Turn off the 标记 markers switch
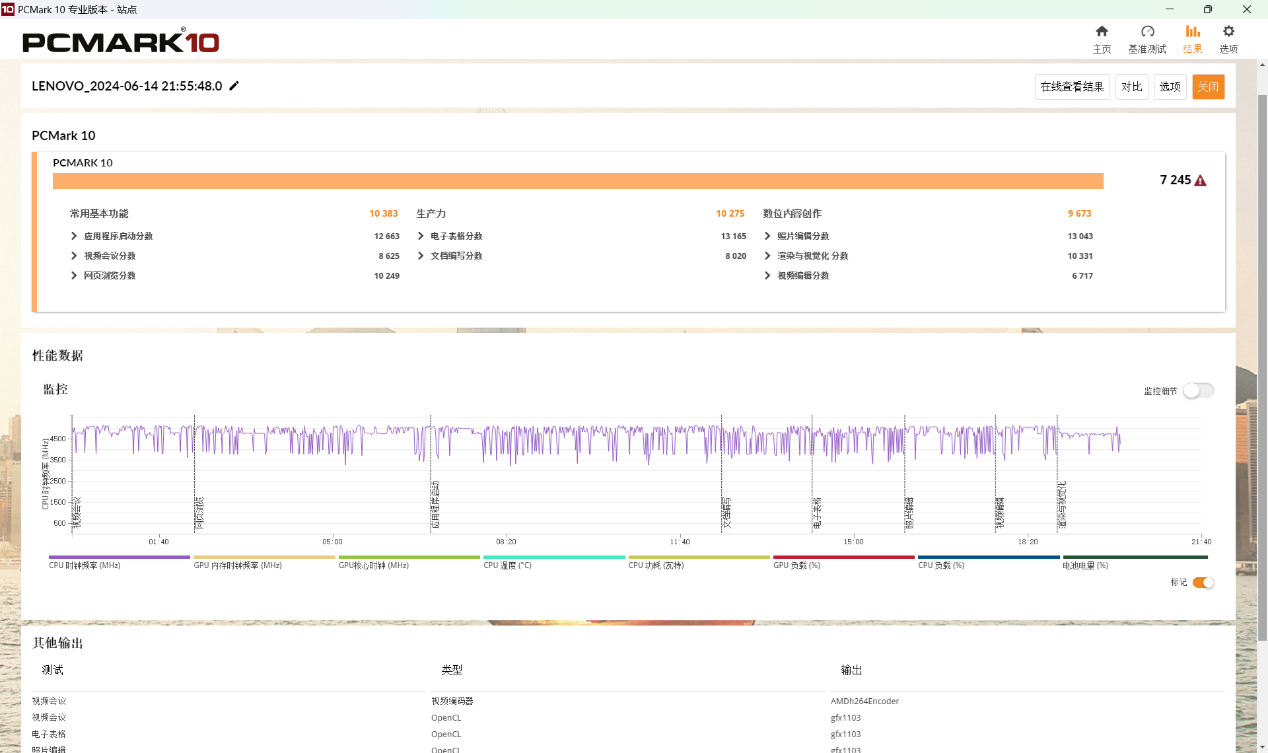This screenshot has width=1268, height=753. click(1203, 582)
